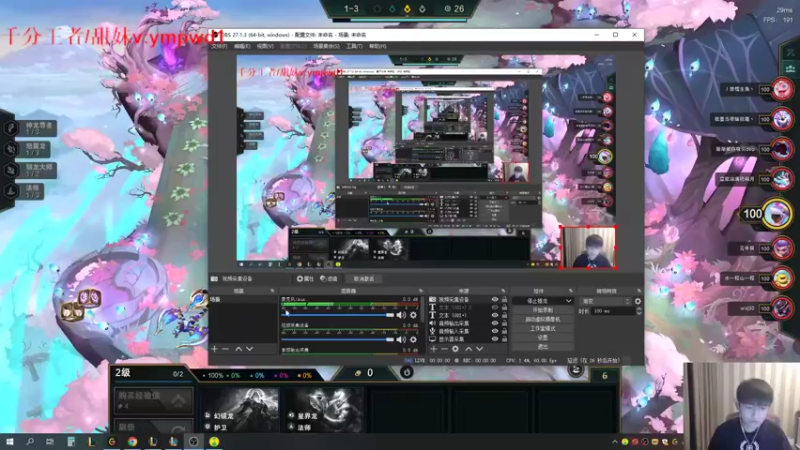Open the 编辑(E) menu

[x=242, y=46]
